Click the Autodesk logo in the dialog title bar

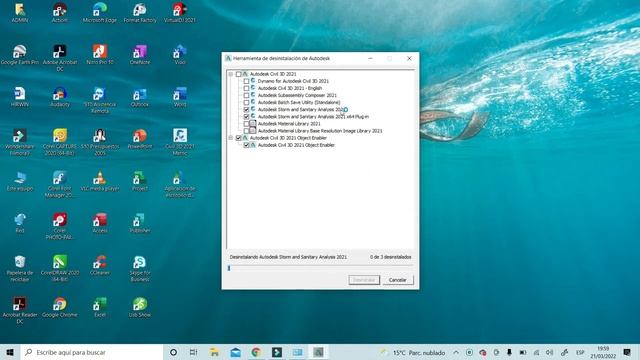tap(228, 58)
